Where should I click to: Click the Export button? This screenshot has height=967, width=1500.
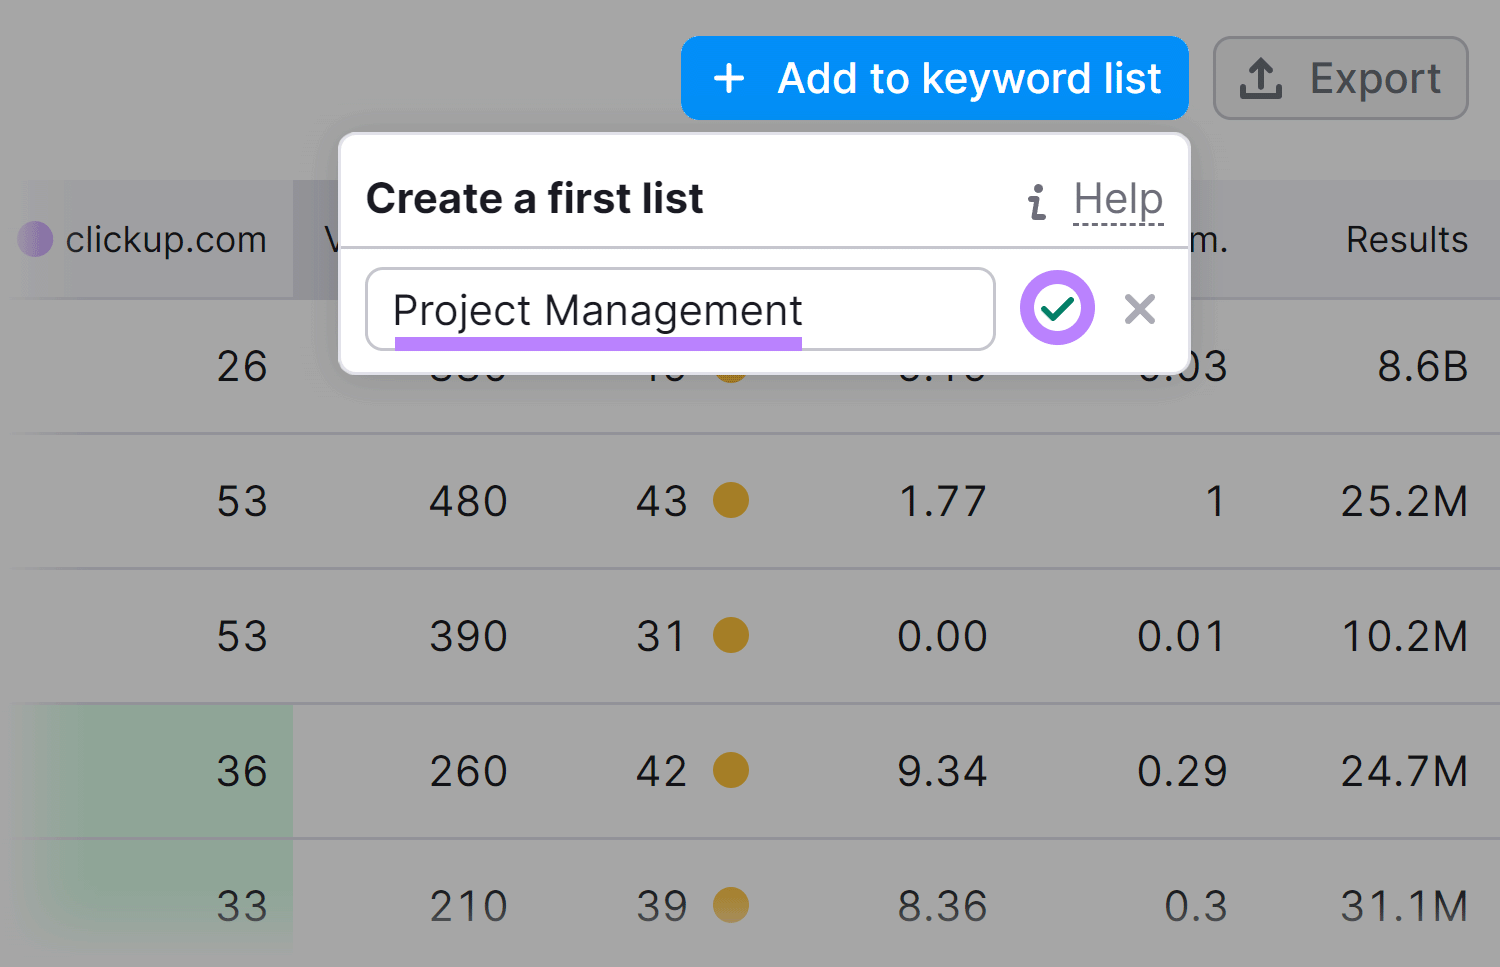click(x=1340, y=78)
